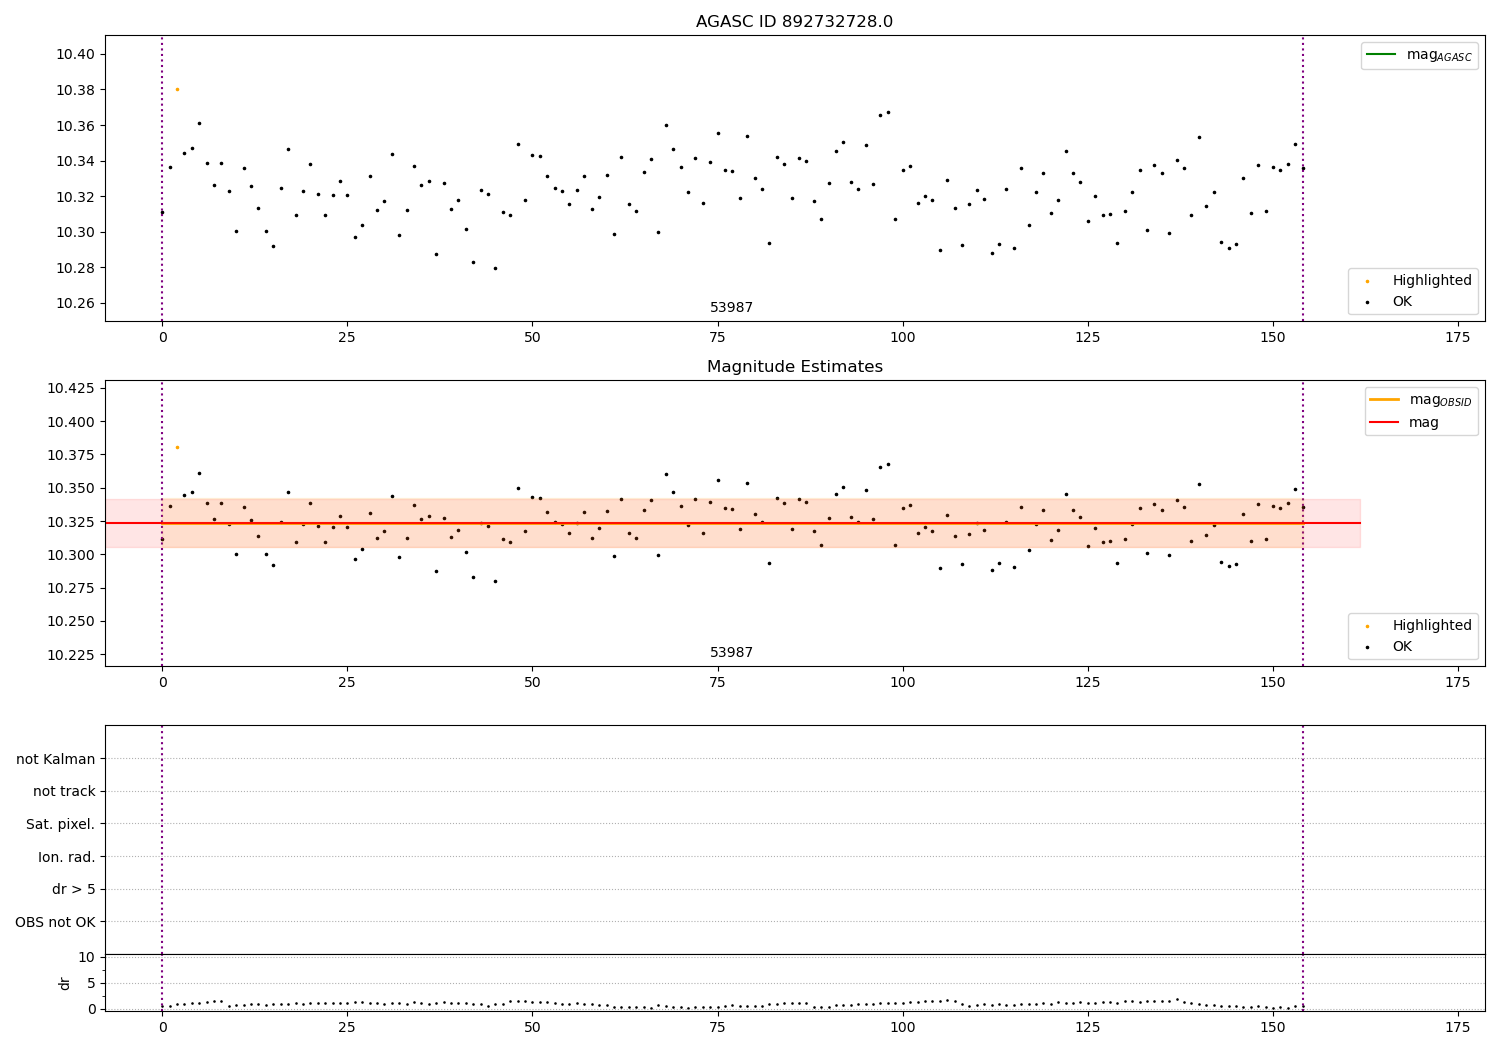Click the 'dr > 5' row label
Image resolution: width=1500 pixels, height=1050 pixels.
pyautogui.click(x=74, y=890)
